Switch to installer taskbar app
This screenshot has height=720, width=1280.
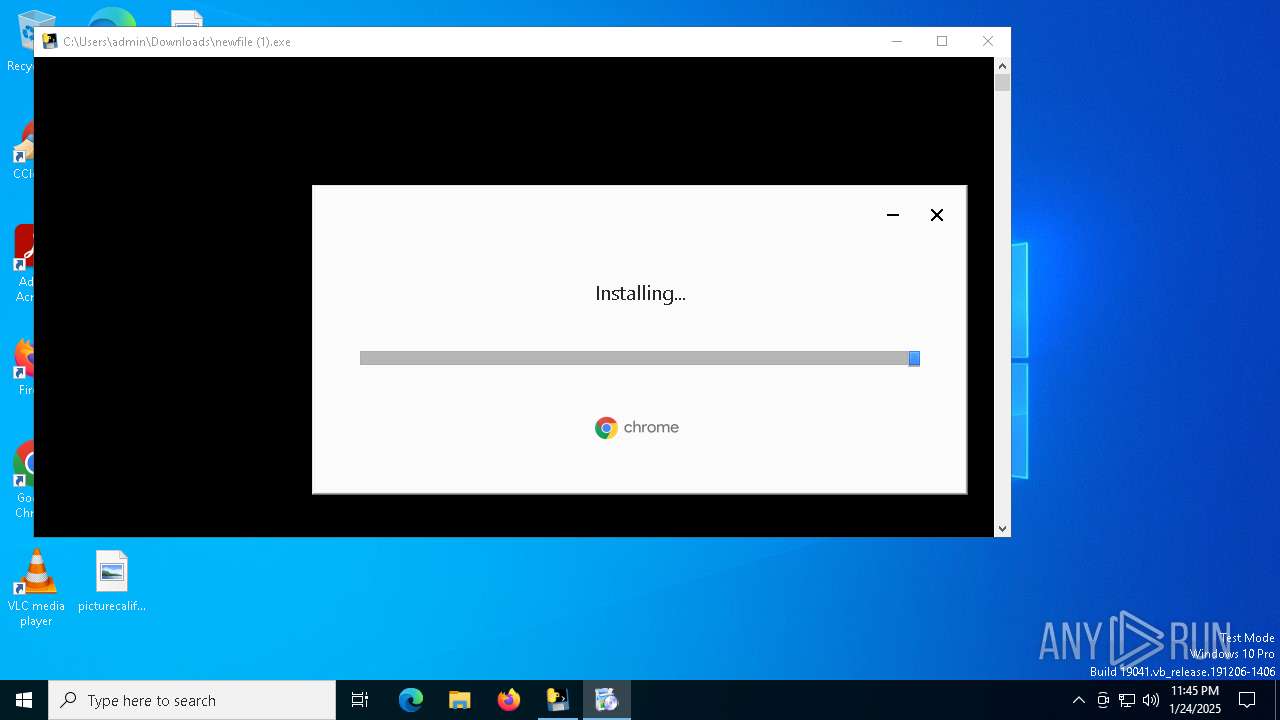607,700
